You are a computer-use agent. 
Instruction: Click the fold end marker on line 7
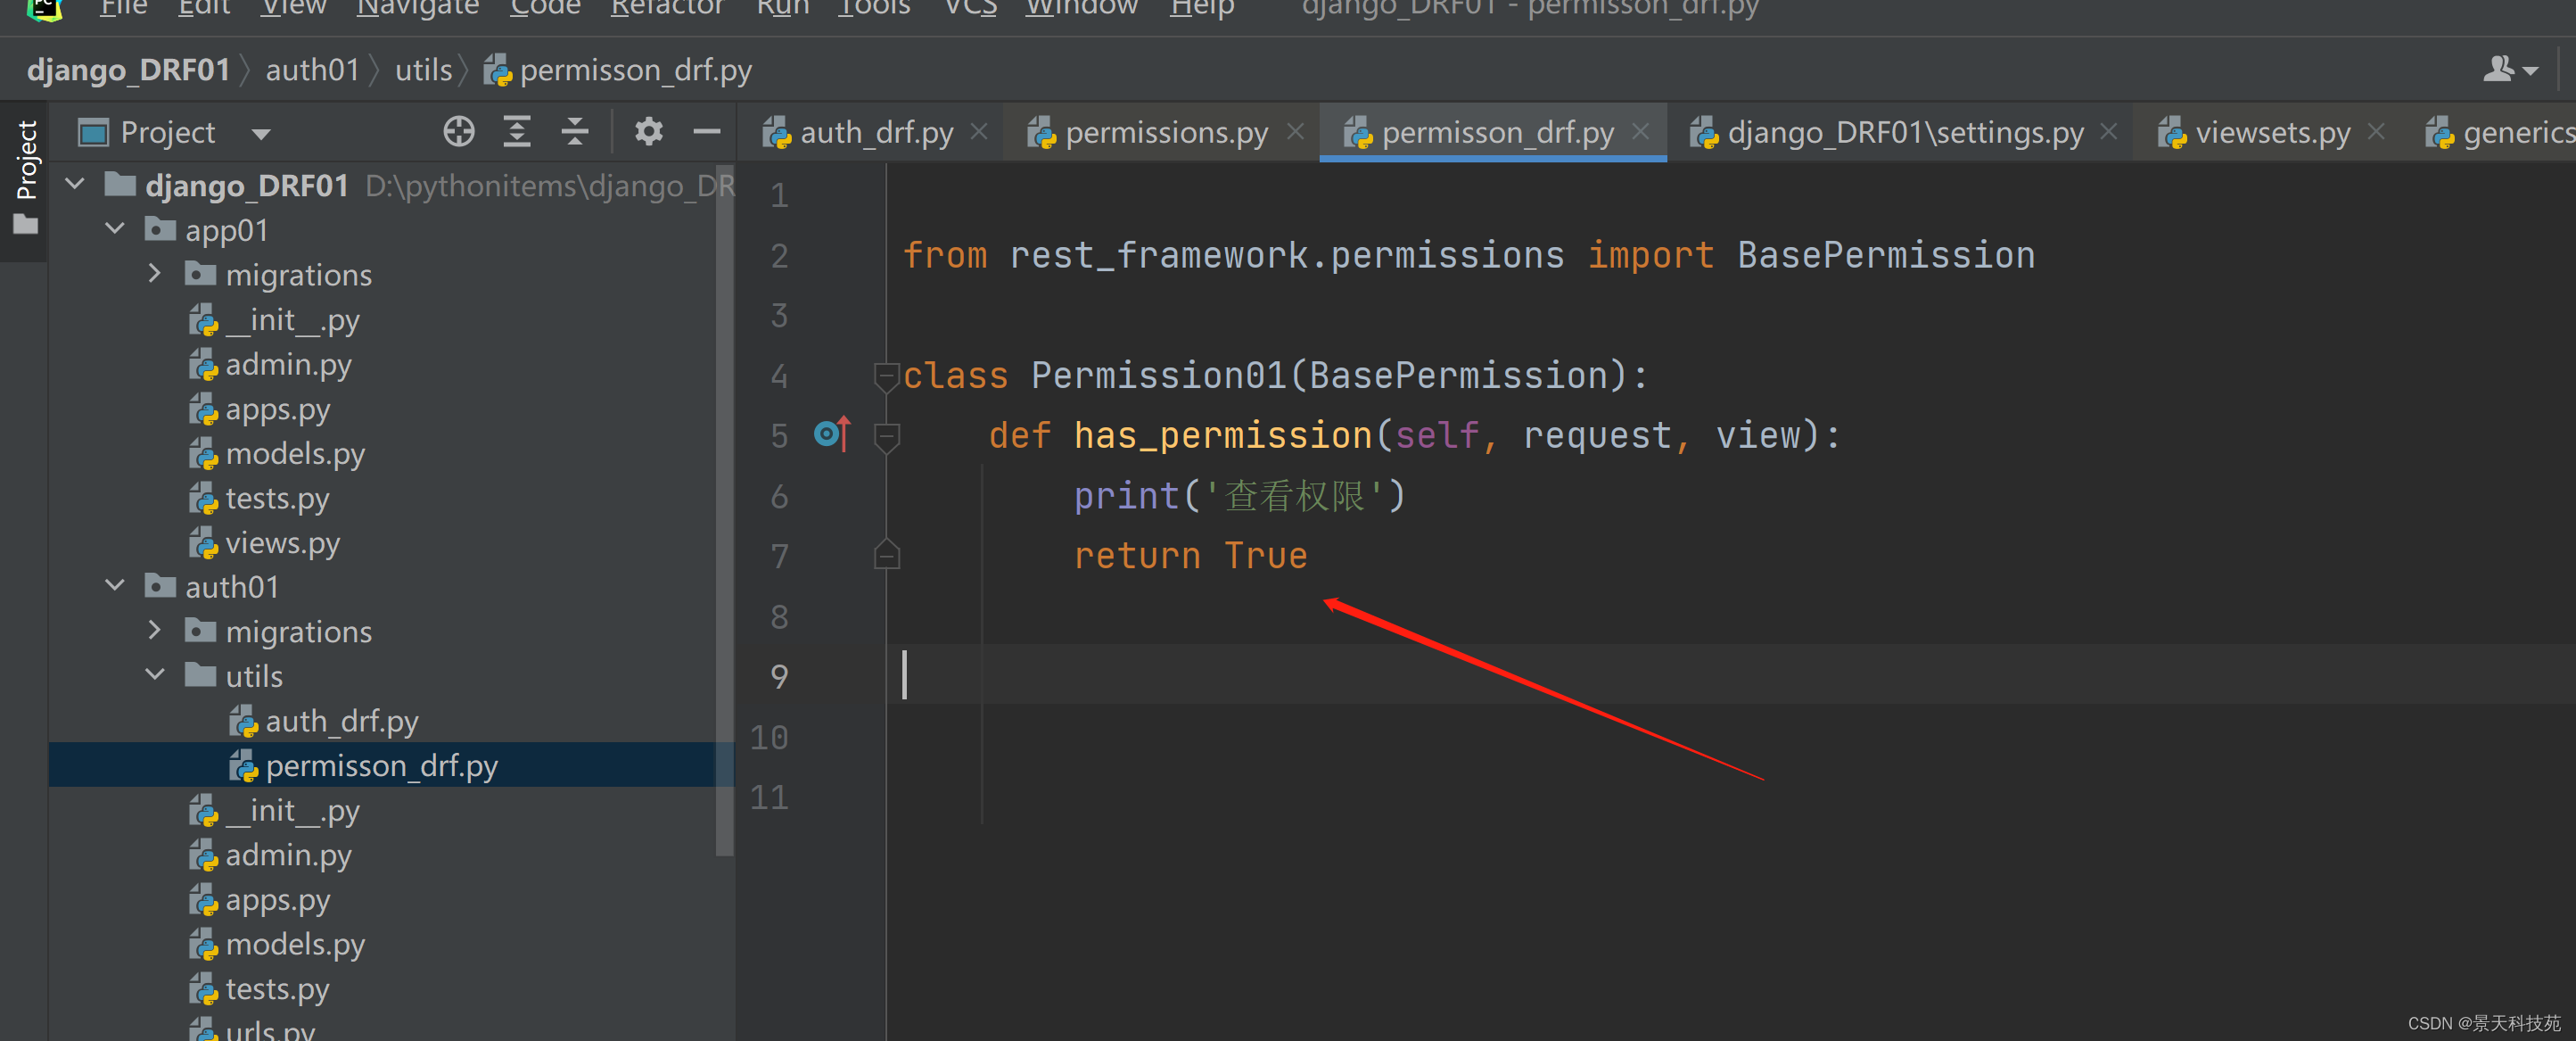click(x=886, y=555)
